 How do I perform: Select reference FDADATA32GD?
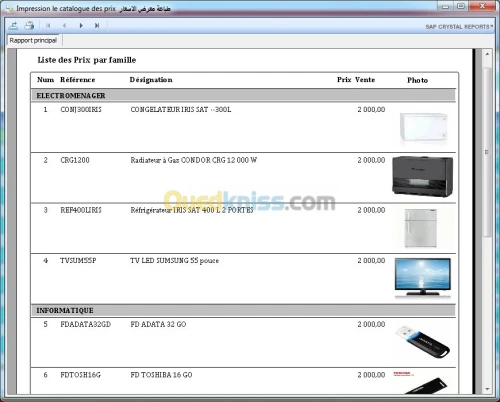(86, 324)
